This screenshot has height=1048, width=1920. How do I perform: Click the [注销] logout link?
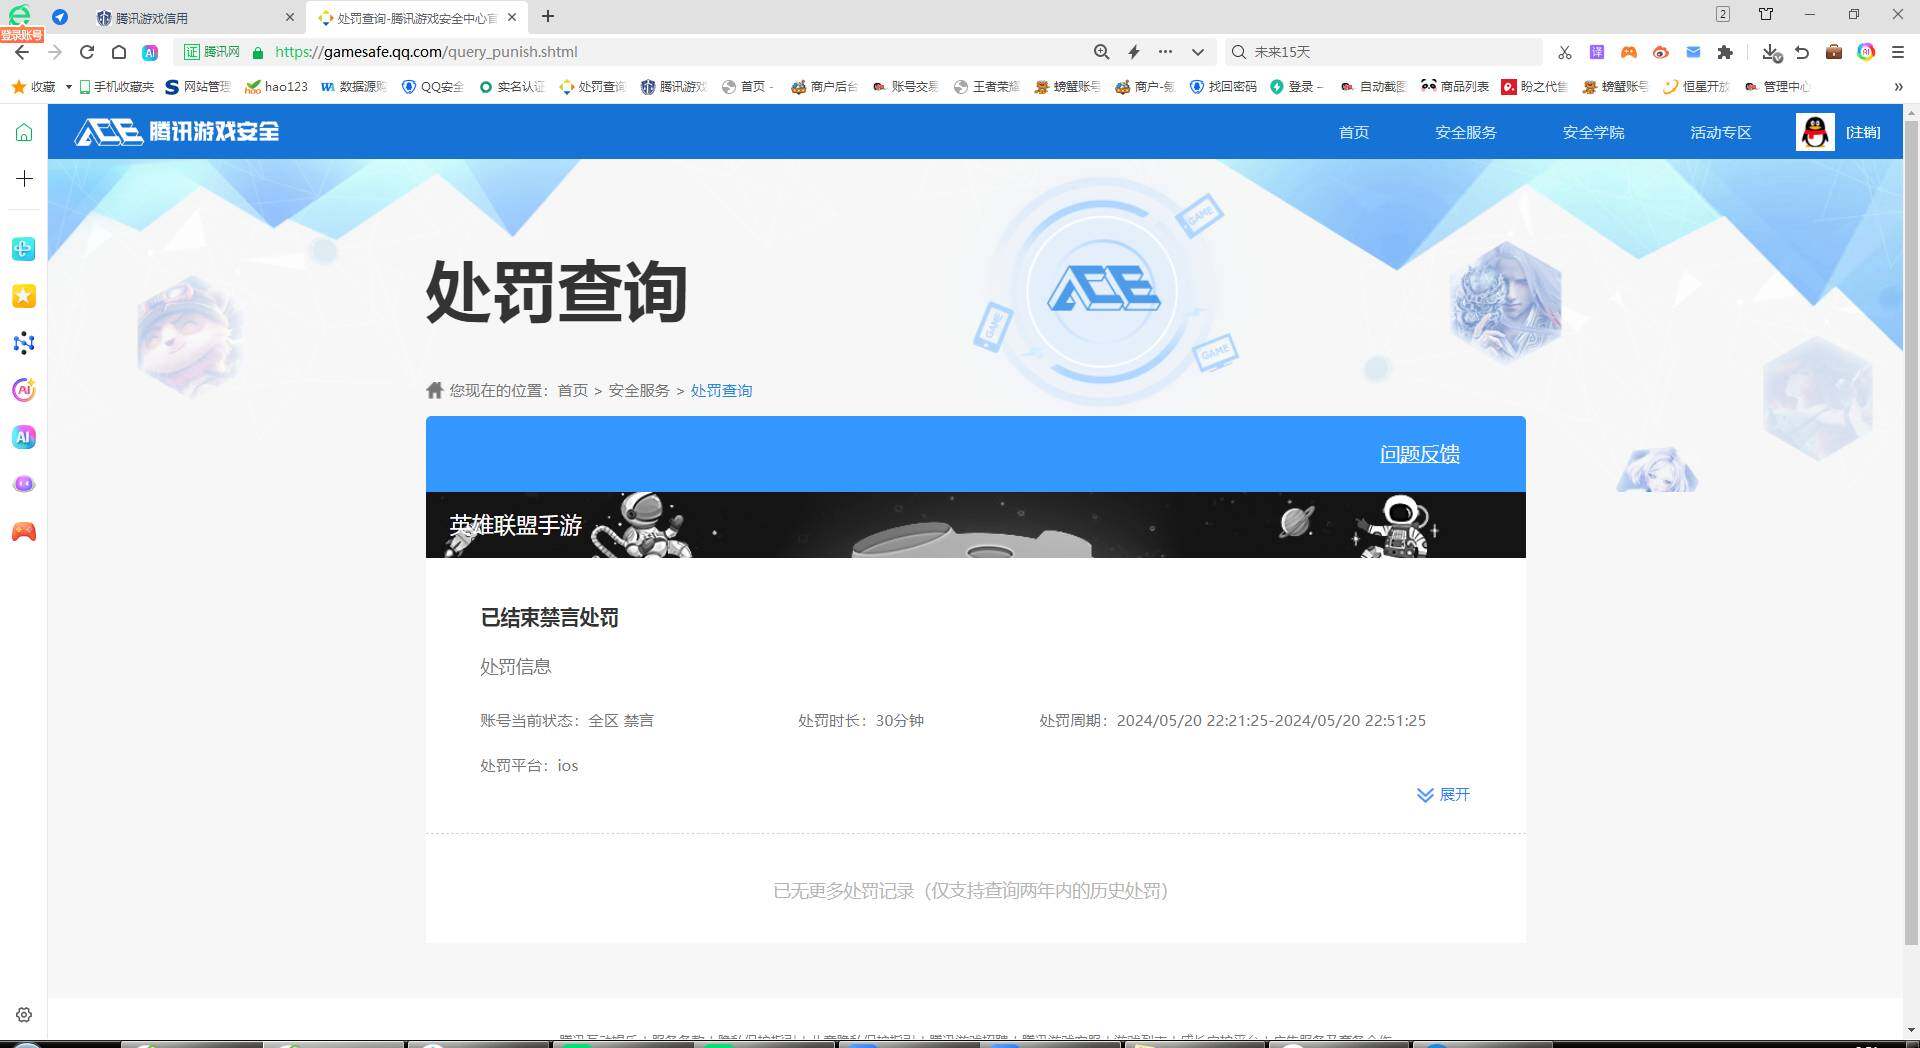coord(1863,132)
